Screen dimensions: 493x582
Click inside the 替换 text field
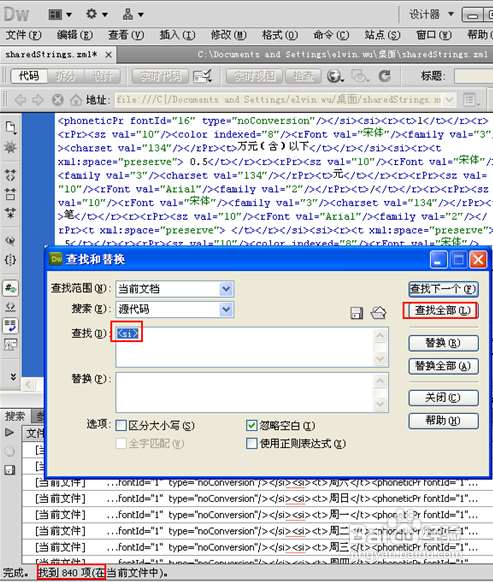coord(252,392)
